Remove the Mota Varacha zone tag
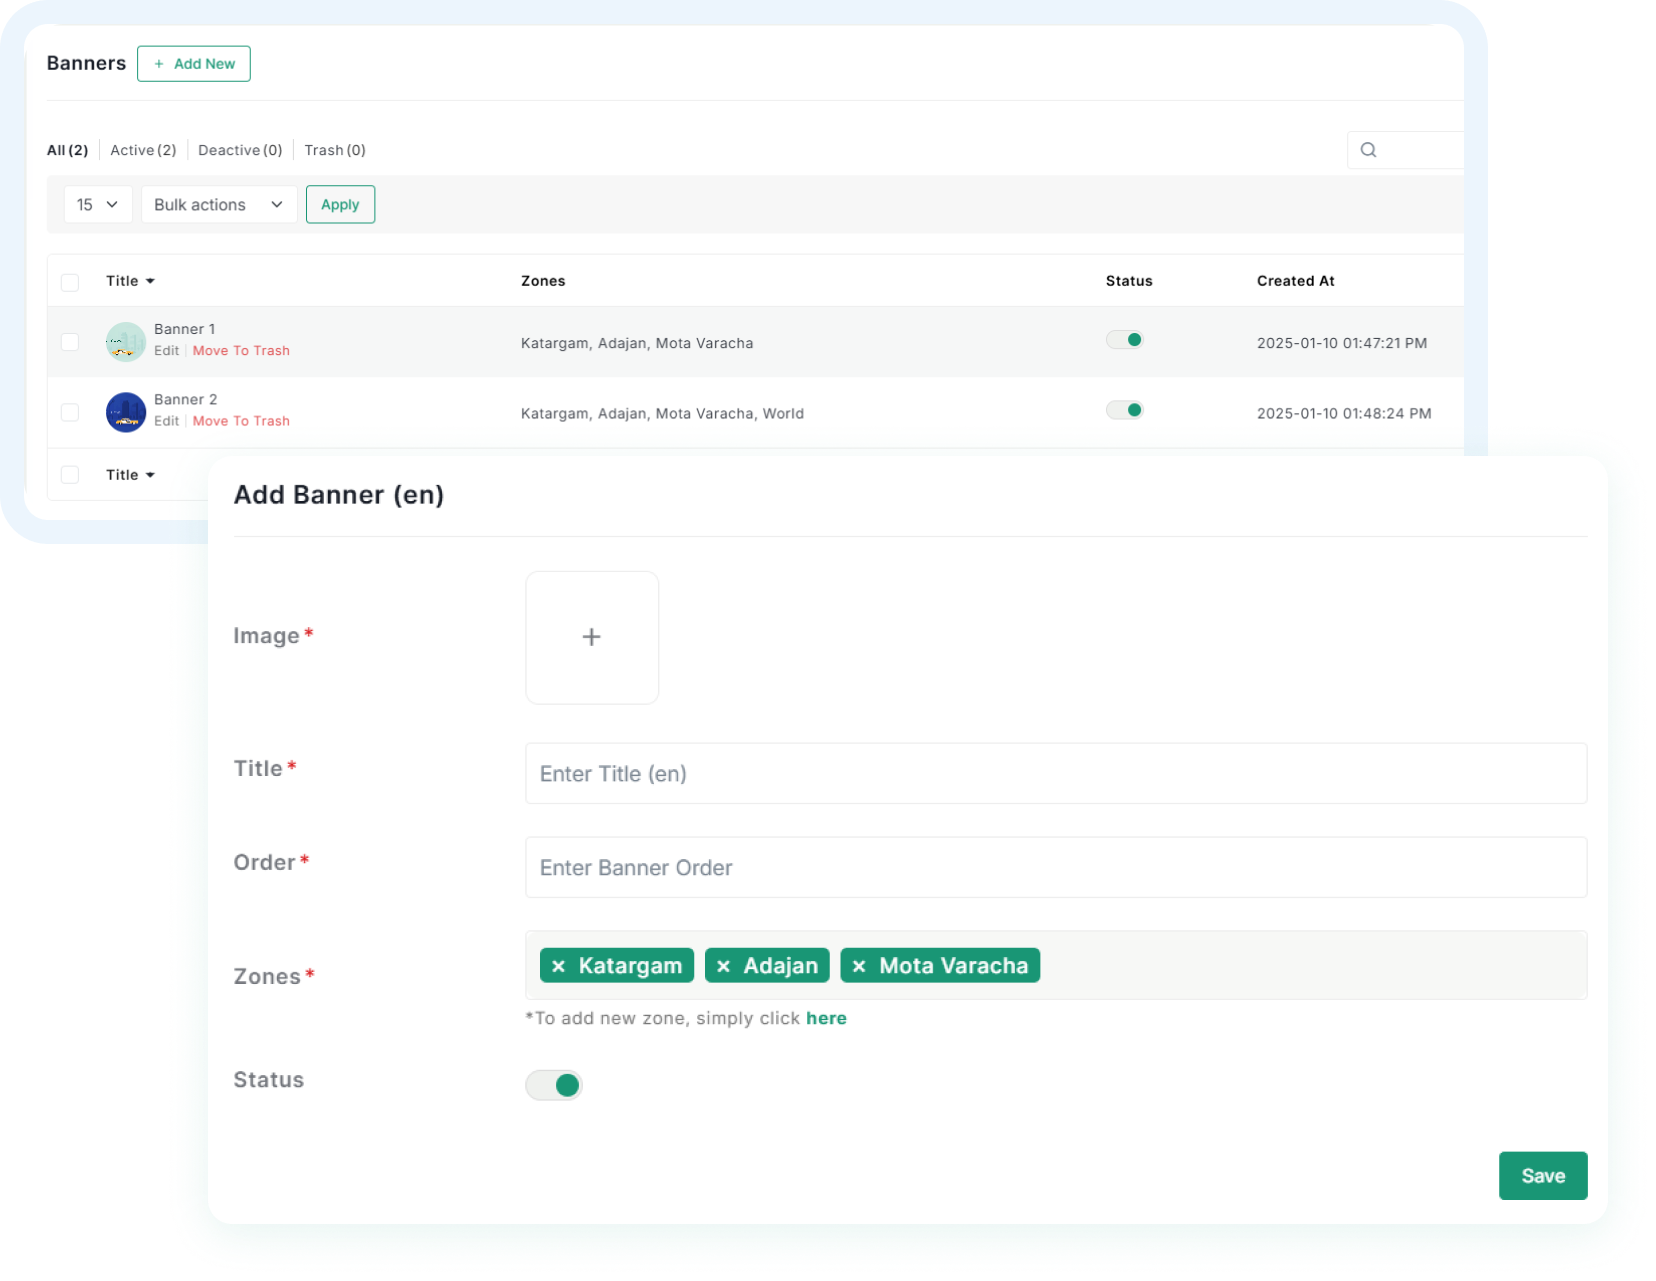1656x1281 pixels. tap(859, 966)
